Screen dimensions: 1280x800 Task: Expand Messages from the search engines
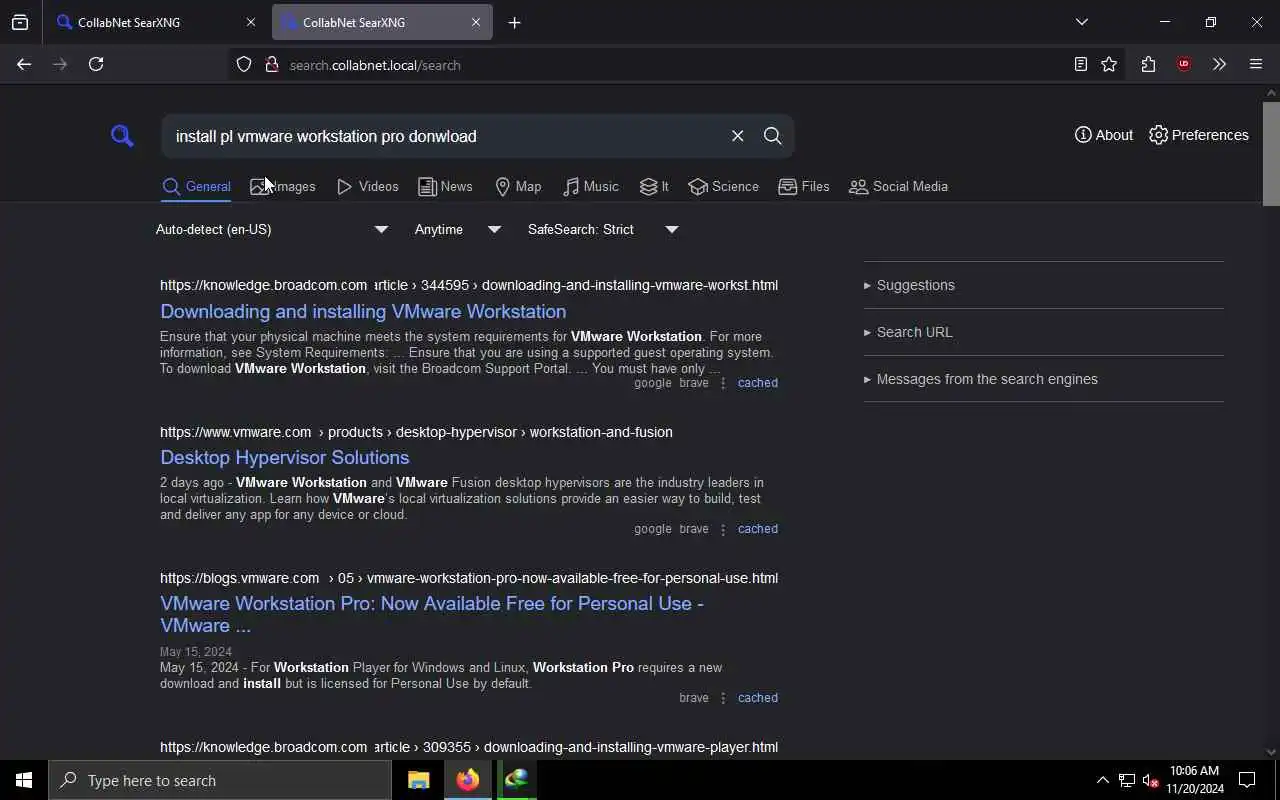1043,379
